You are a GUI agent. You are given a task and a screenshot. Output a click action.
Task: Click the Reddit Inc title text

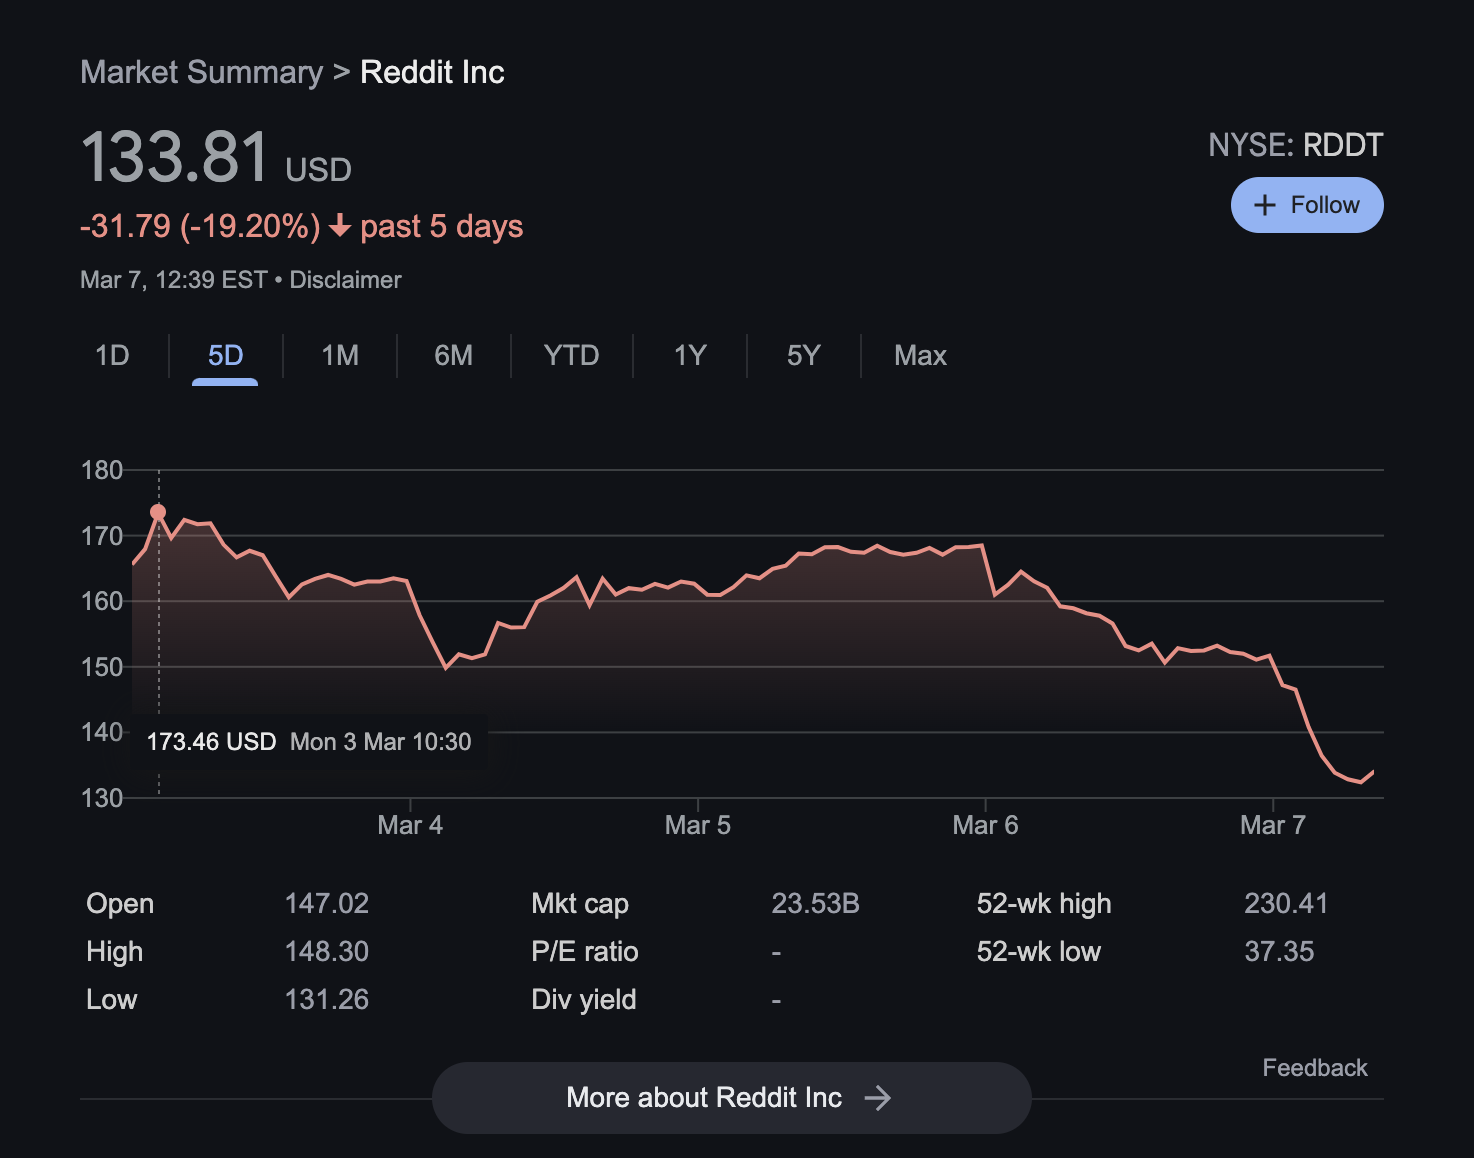[432, 72]
